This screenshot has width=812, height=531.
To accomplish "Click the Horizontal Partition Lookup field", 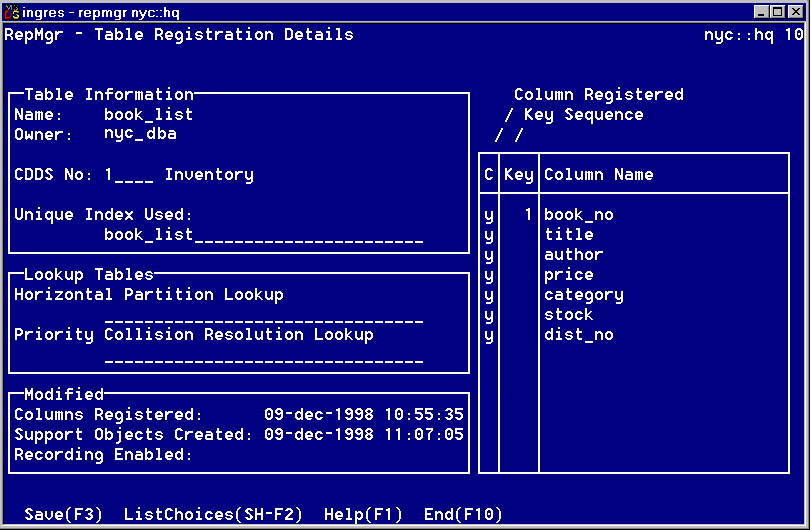I will coord(263,315).
